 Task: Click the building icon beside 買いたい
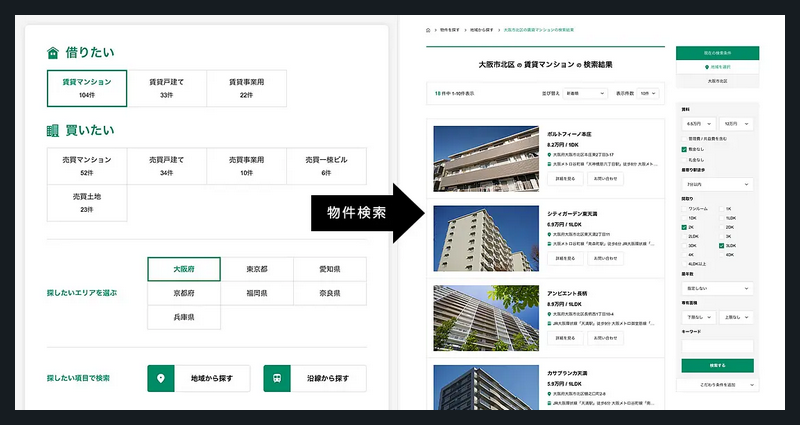pos(53,130)
